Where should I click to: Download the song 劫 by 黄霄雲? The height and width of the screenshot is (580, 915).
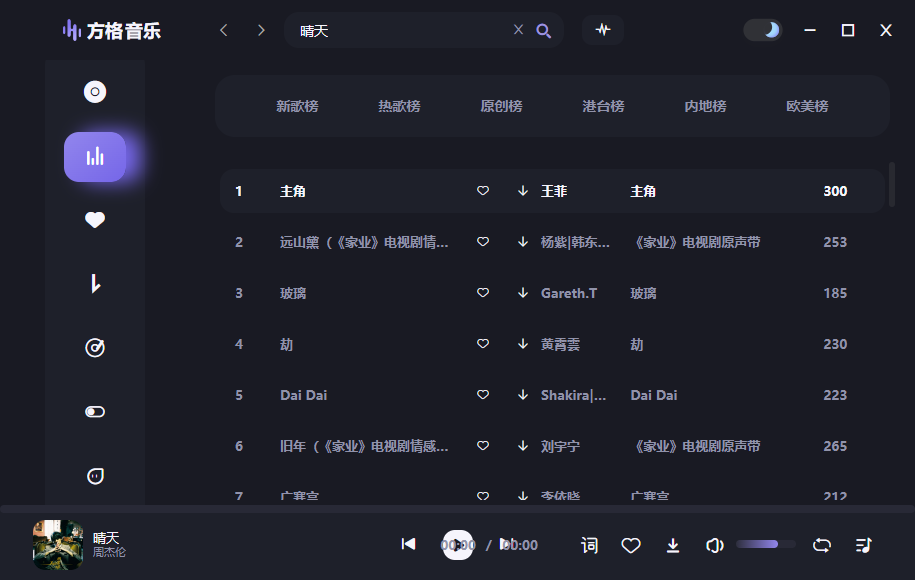523,344
